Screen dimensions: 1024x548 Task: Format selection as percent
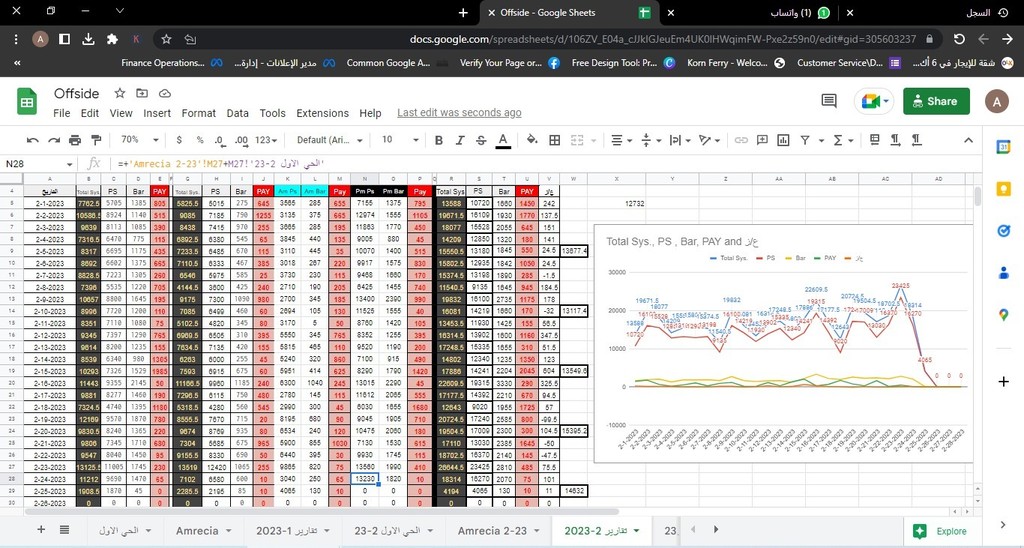(x=200, y=140)
